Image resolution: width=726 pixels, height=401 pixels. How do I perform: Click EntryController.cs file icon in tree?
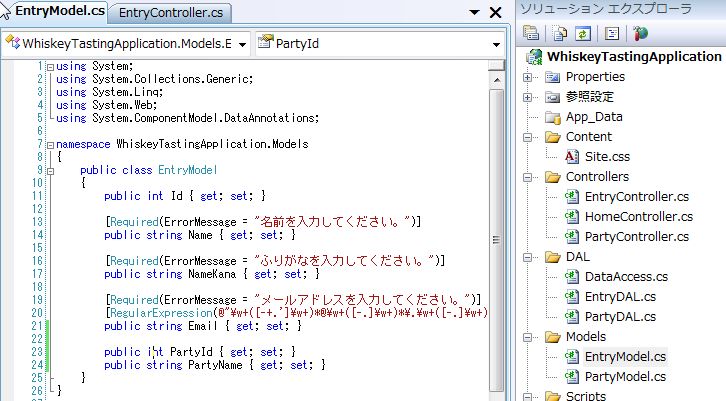(572, 197)
